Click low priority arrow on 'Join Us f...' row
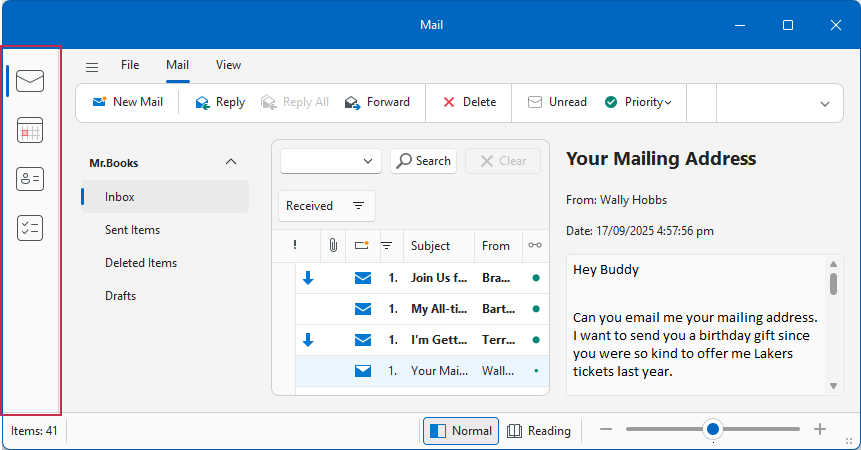Image resolution: width=861 pixels, height=450 pixels. pos(308,278)
